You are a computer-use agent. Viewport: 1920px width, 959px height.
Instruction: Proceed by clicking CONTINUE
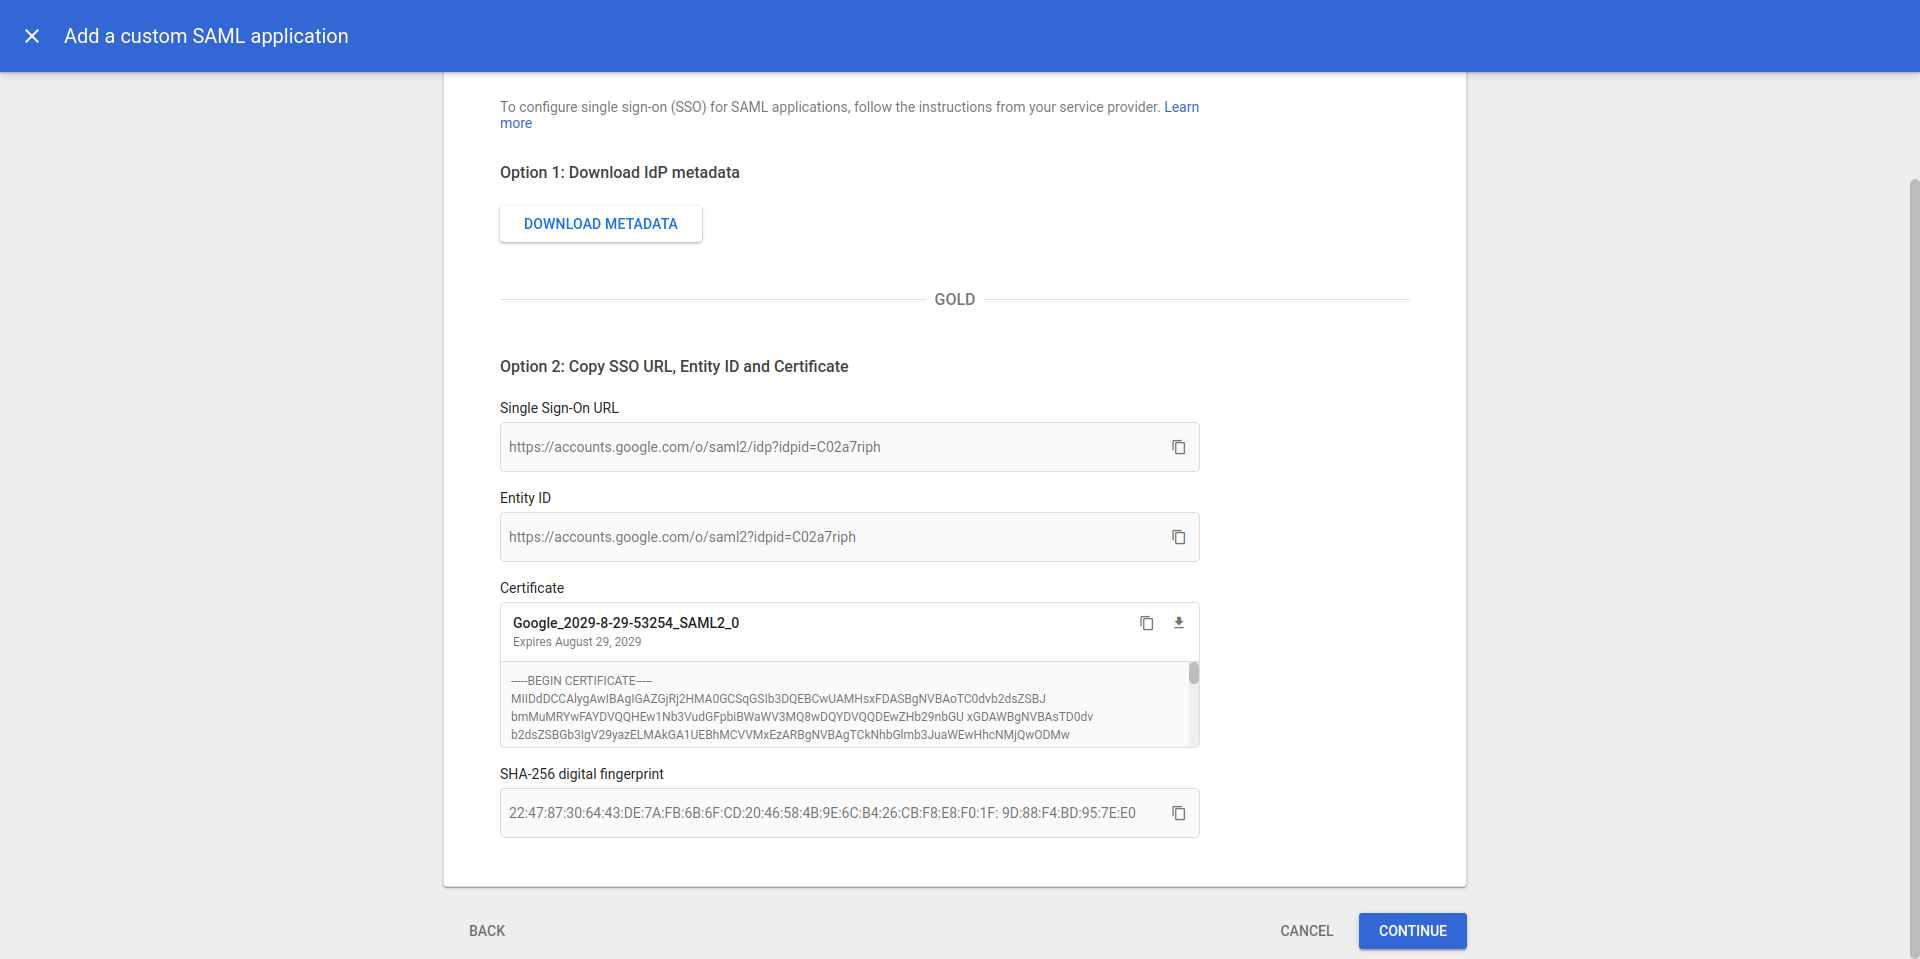[1412, 931]
